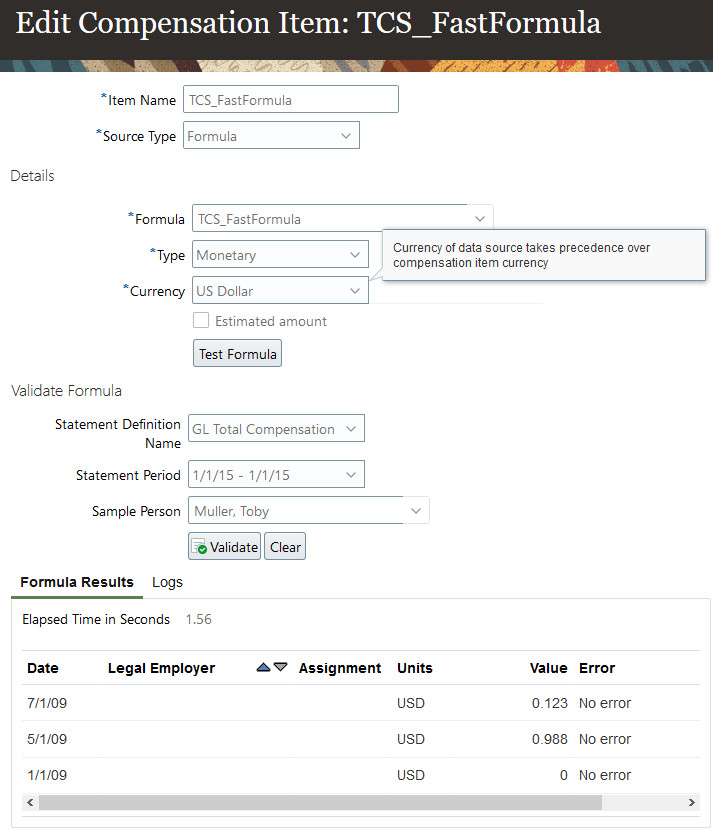The image size is (713, 830).
Task: Expand the Sample Person dropdown
Action: (x=416, y=511)
